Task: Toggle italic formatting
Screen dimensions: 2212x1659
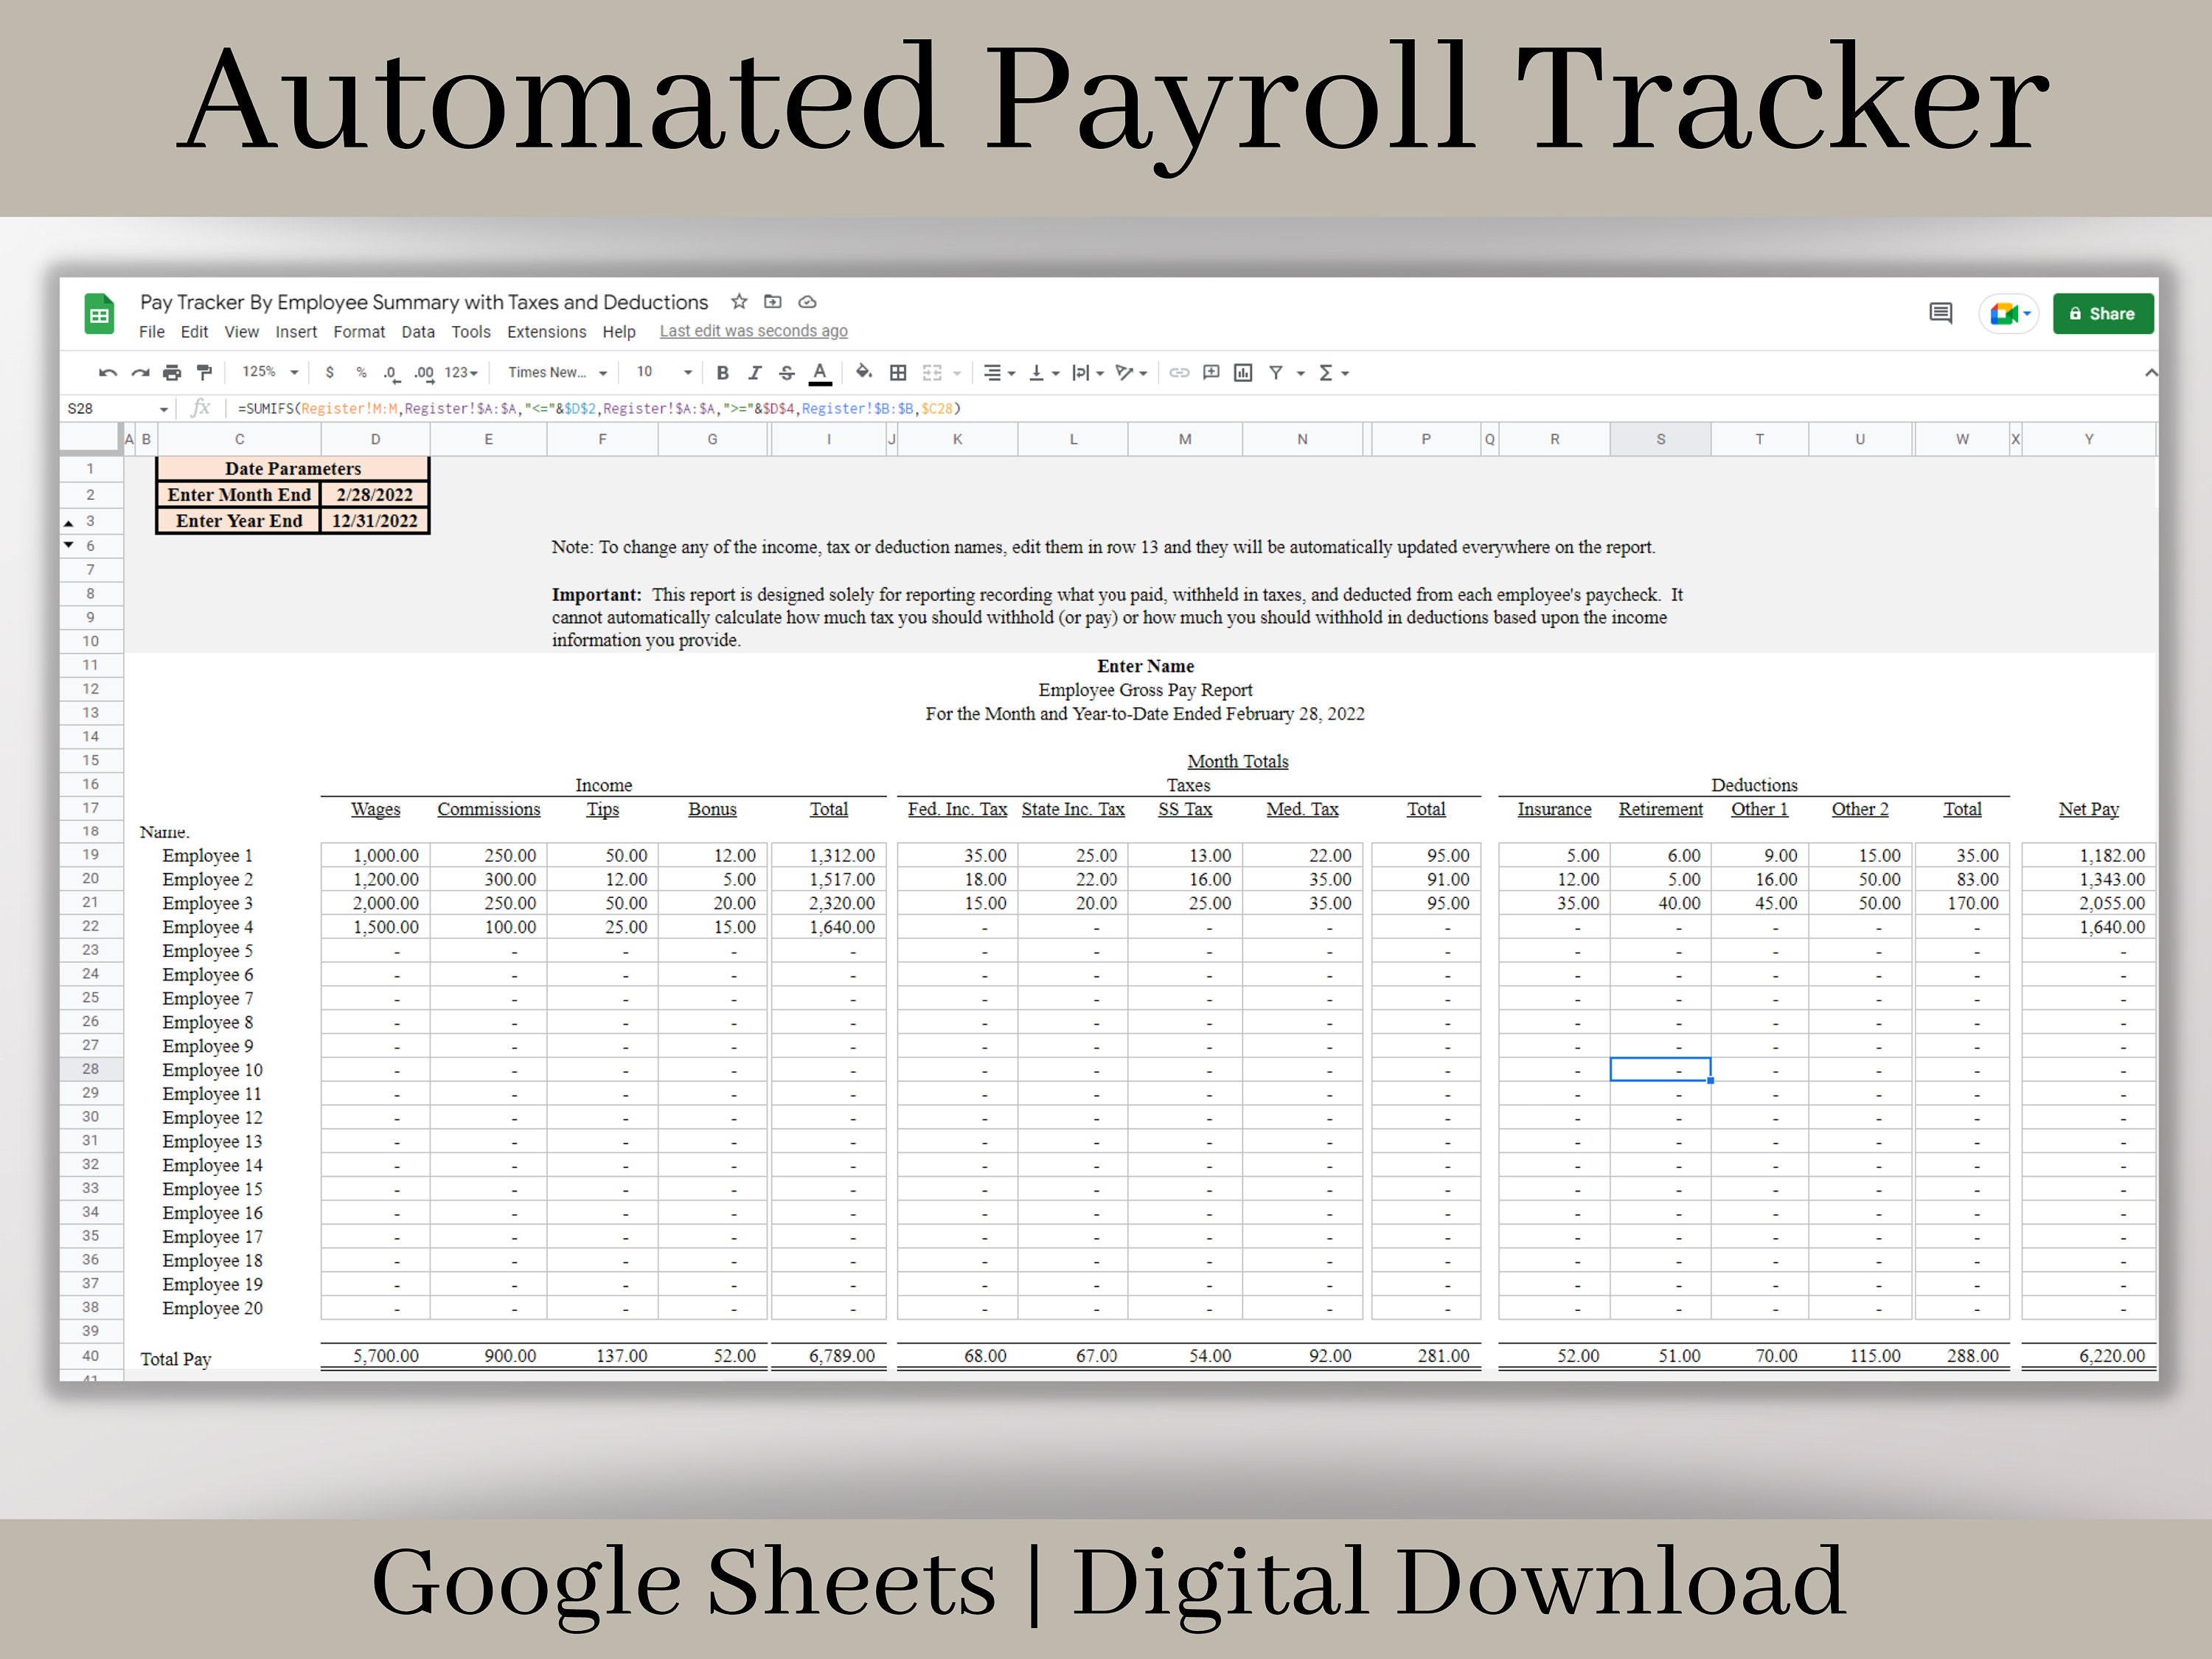Action: 755,373
